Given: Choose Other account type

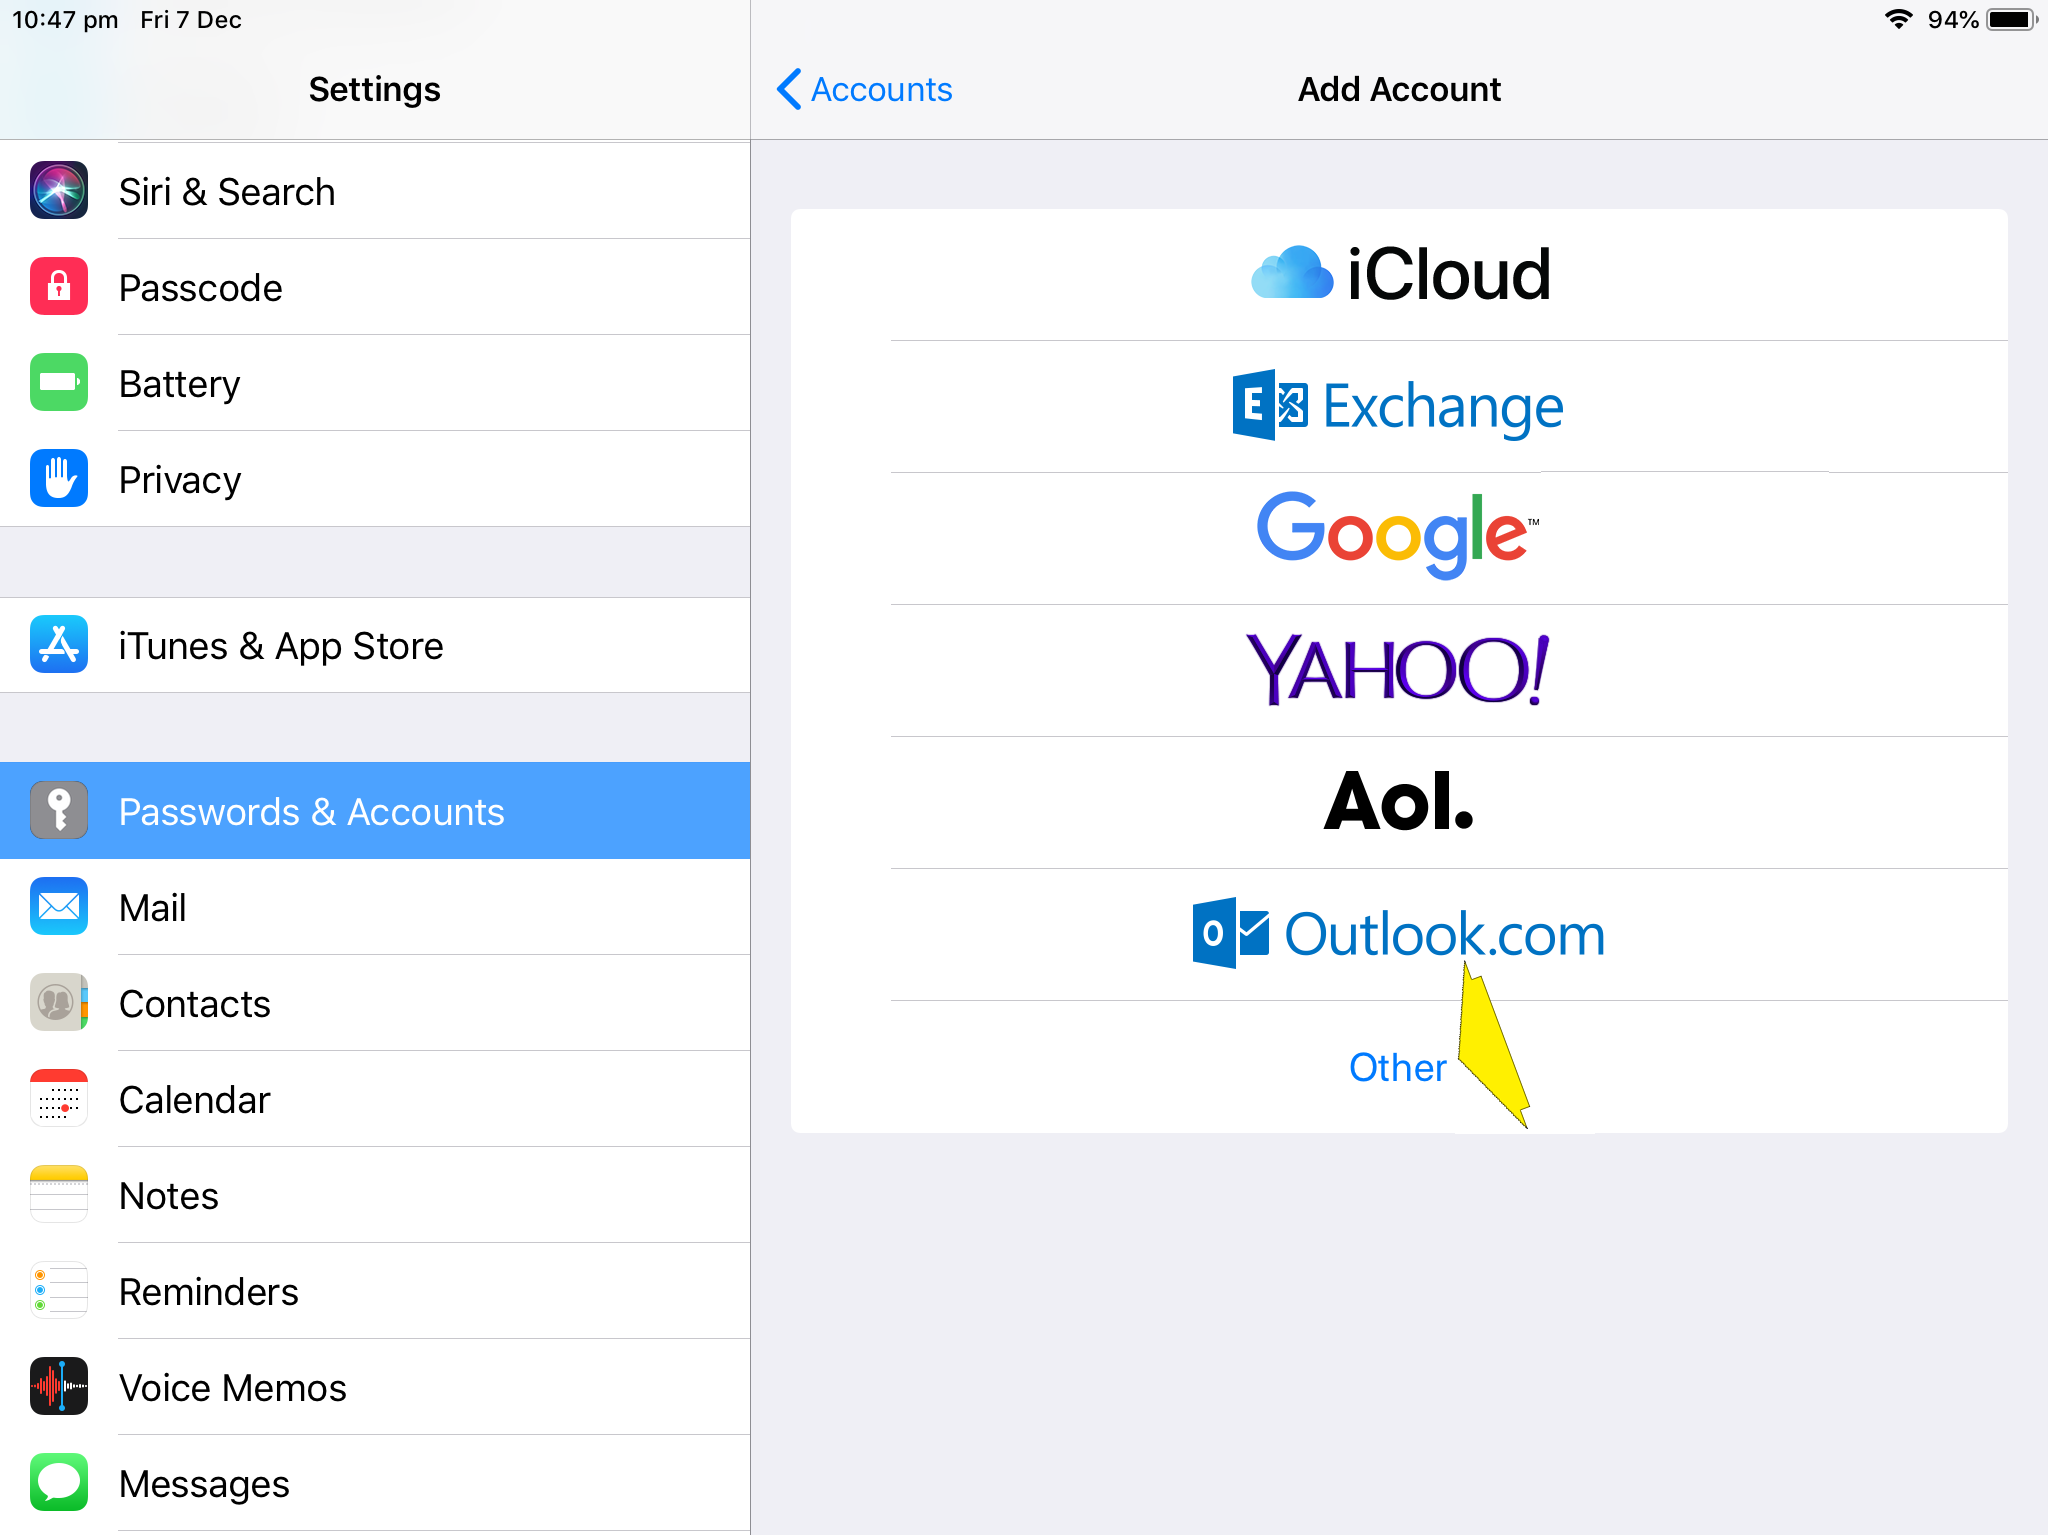Looking at the screenshot, I should 1397,1067.
